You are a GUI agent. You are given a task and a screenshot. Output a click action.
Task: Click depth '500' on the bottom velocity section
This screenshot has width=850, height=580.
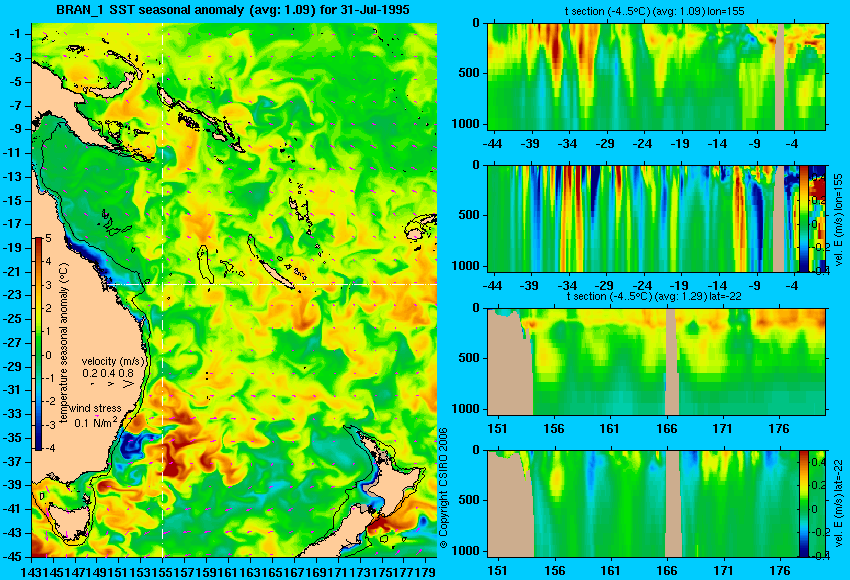point(469,500)
